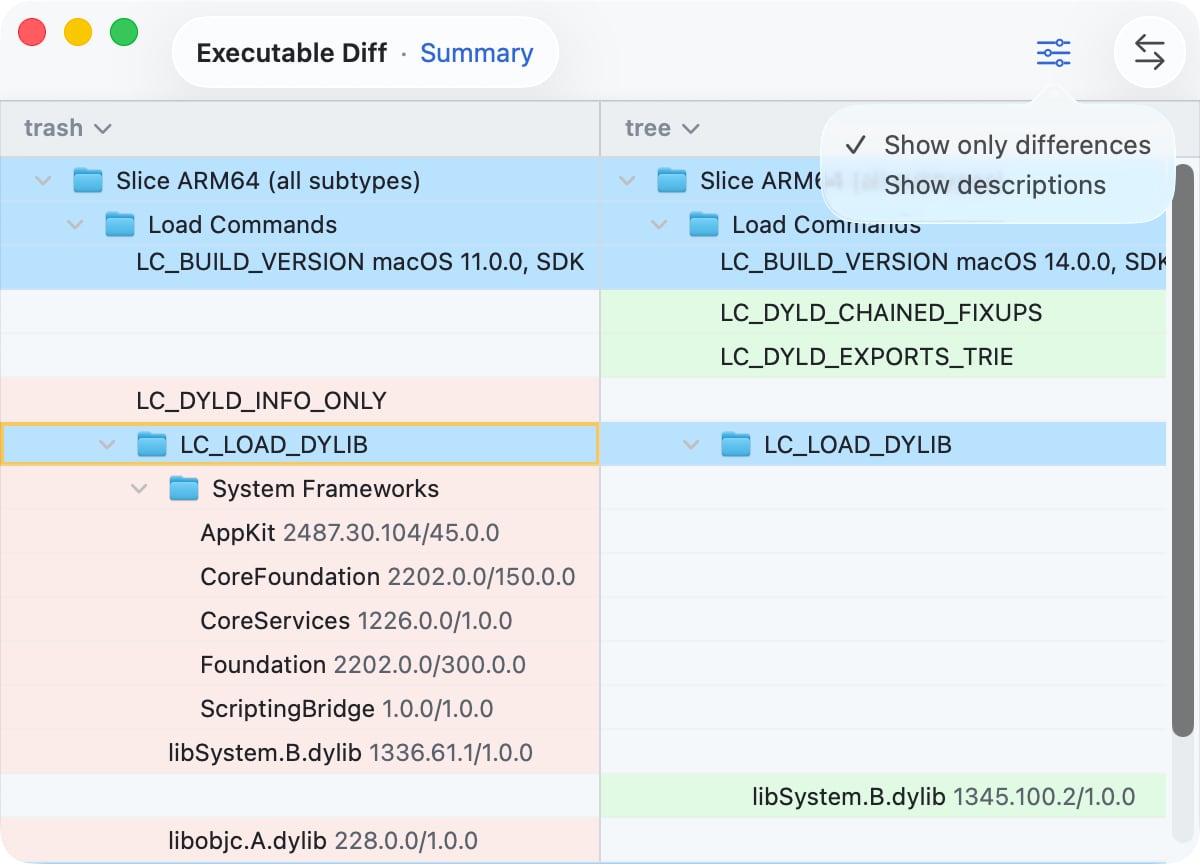Enable Show descriptions in the popup

point(994,185)
